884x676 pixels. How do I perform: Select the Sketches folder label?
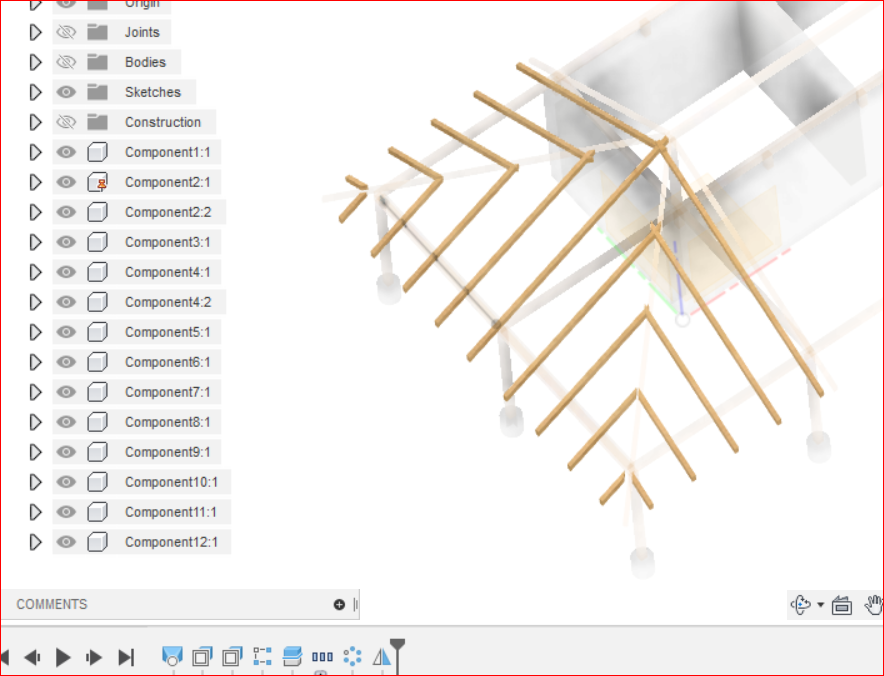click(153, 92)
